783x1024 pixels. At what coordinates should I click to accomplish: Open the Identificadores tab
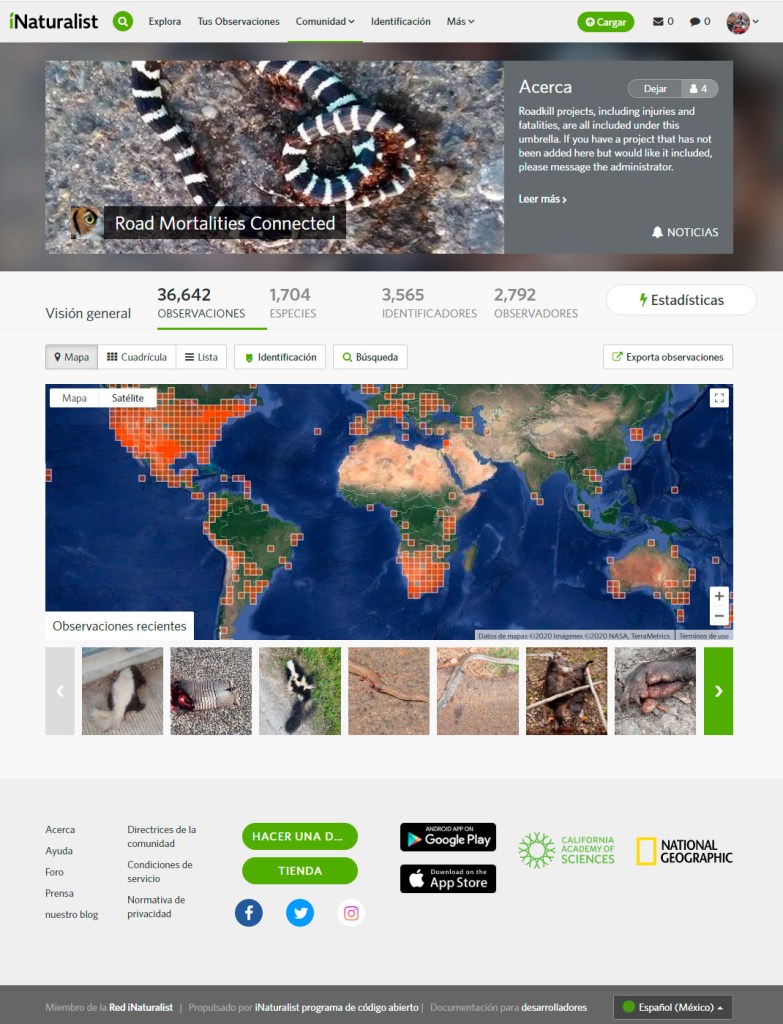pyautogui.click(x=429, y=304)
